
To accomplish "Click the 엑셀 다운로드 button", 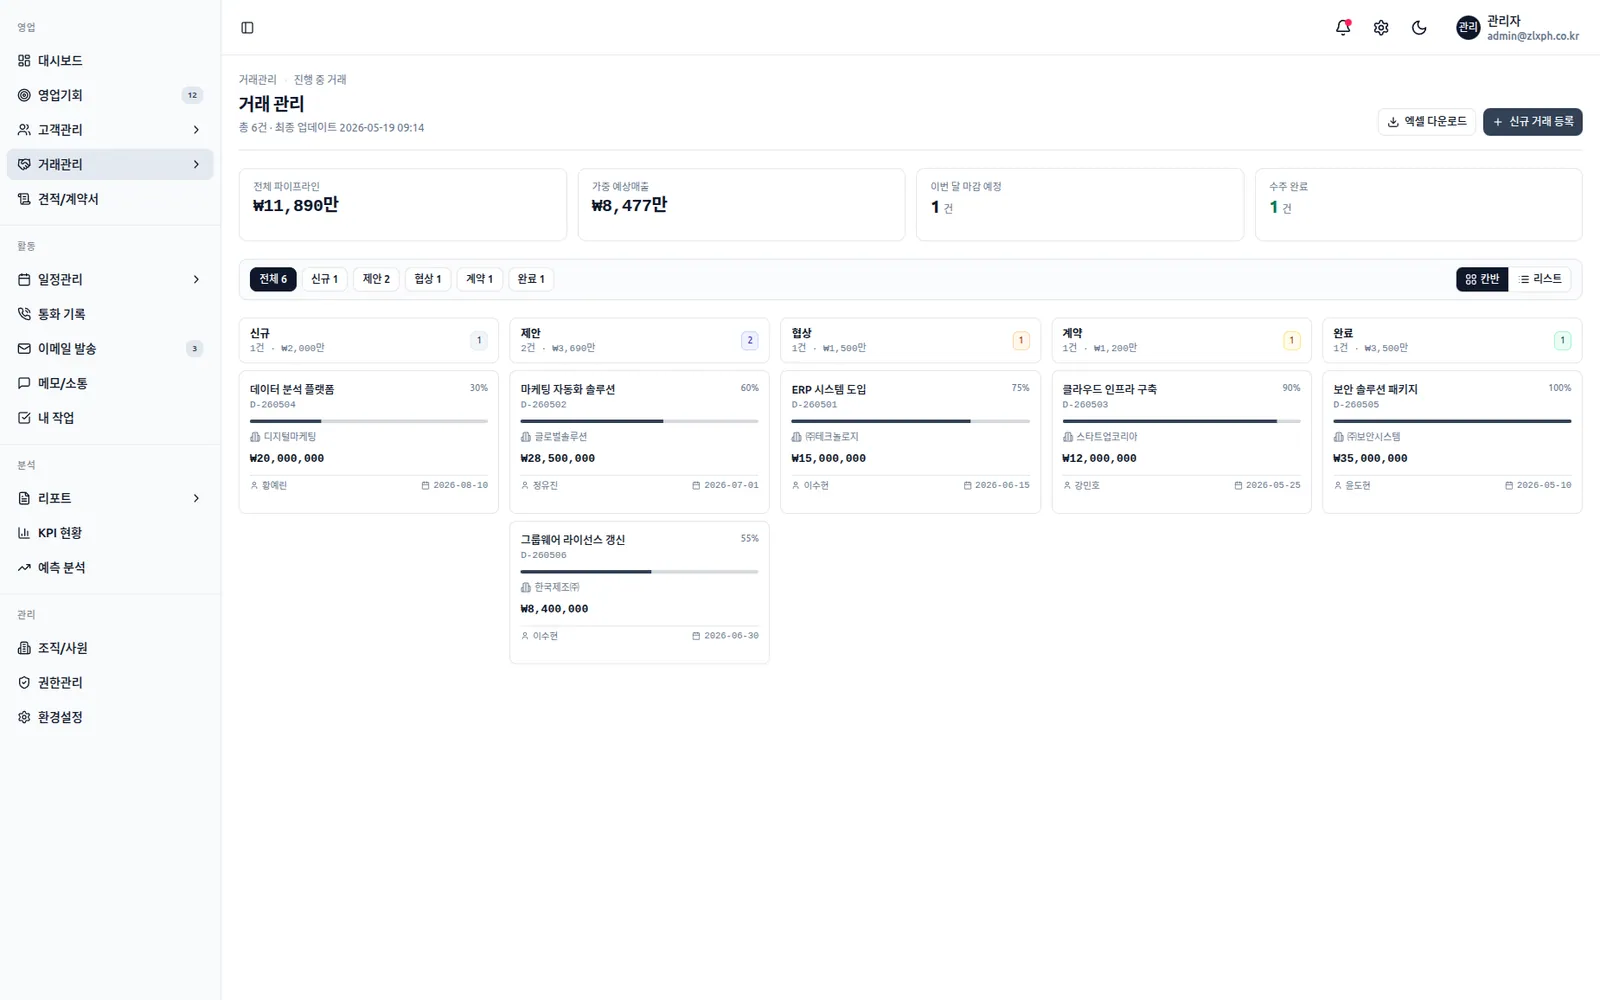I will coord(1427,122).
